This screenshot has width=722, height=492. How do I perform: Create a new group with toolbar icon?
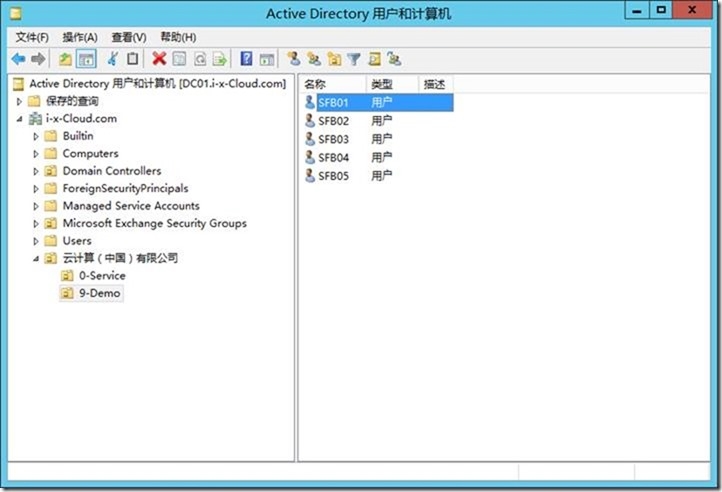(x=314, y=59)
